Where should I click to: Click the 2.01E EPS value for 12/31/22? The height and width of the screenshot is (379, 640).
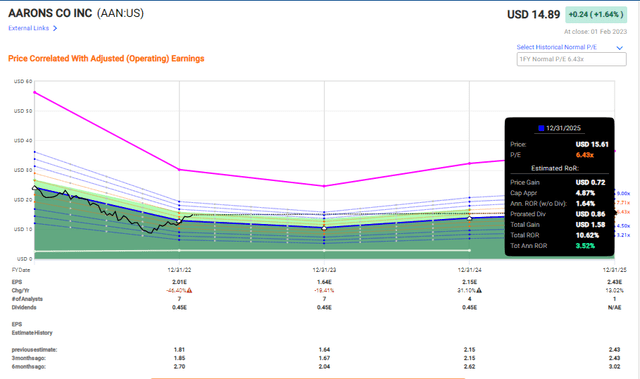coord(179,282)
